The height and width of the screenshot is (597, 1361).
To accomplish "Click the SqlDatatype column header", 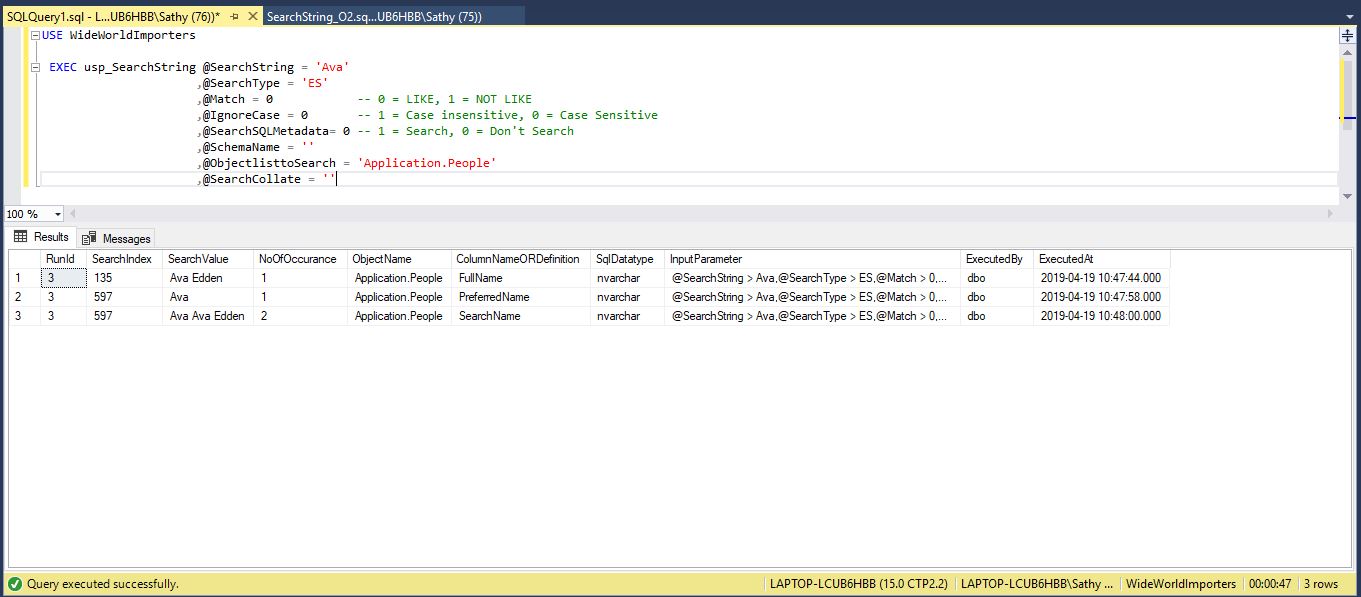I will [x=627, y=259].
